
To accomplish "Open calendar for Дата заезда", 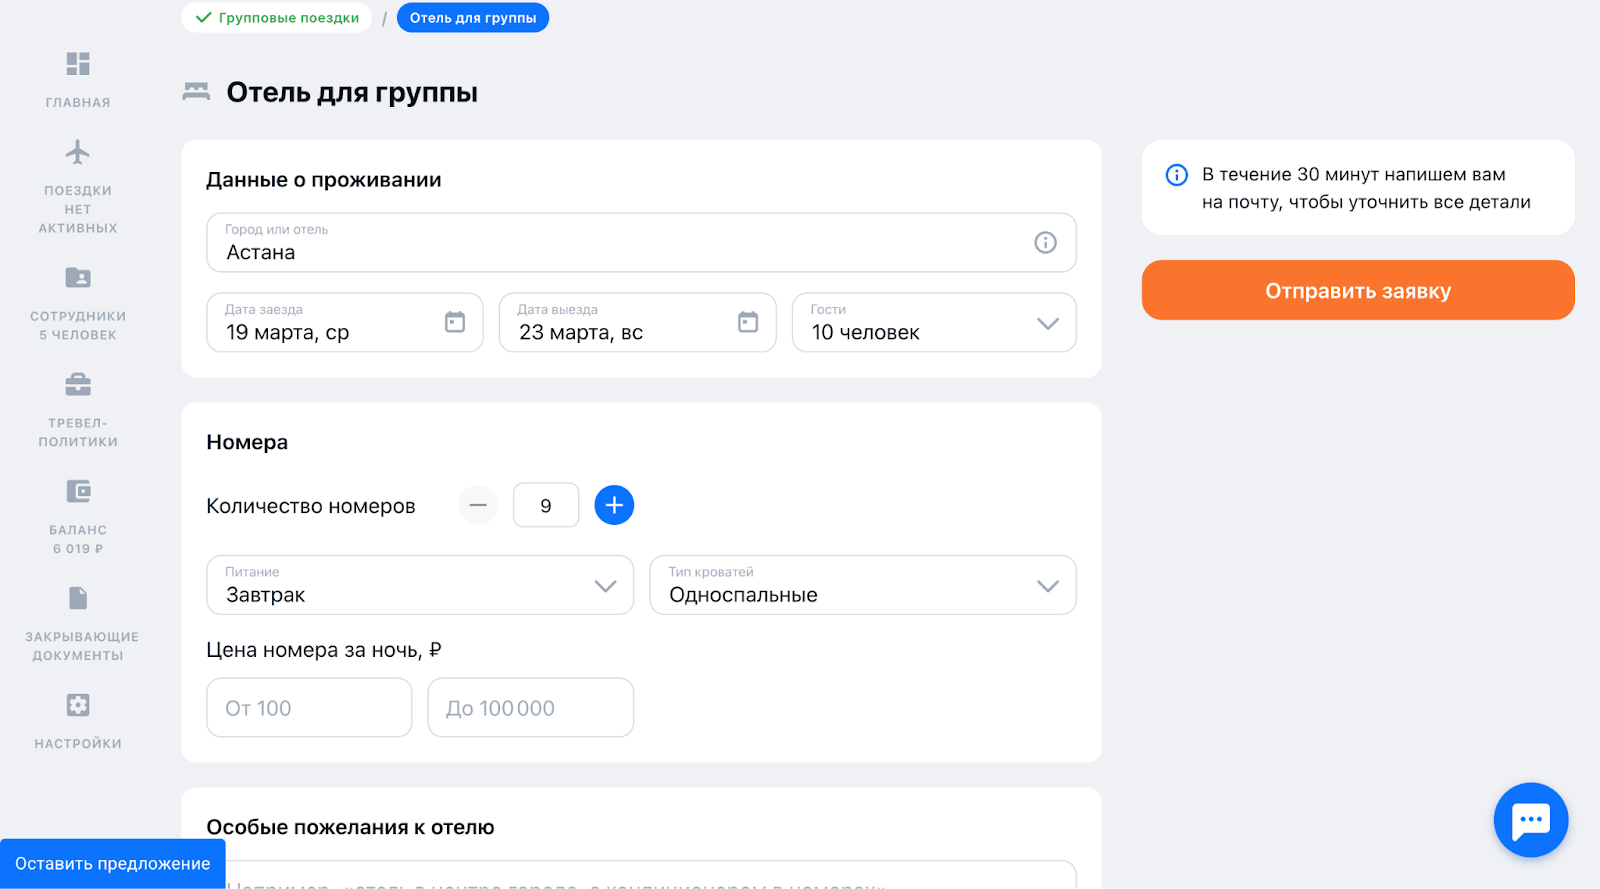I will coord(455,322).
